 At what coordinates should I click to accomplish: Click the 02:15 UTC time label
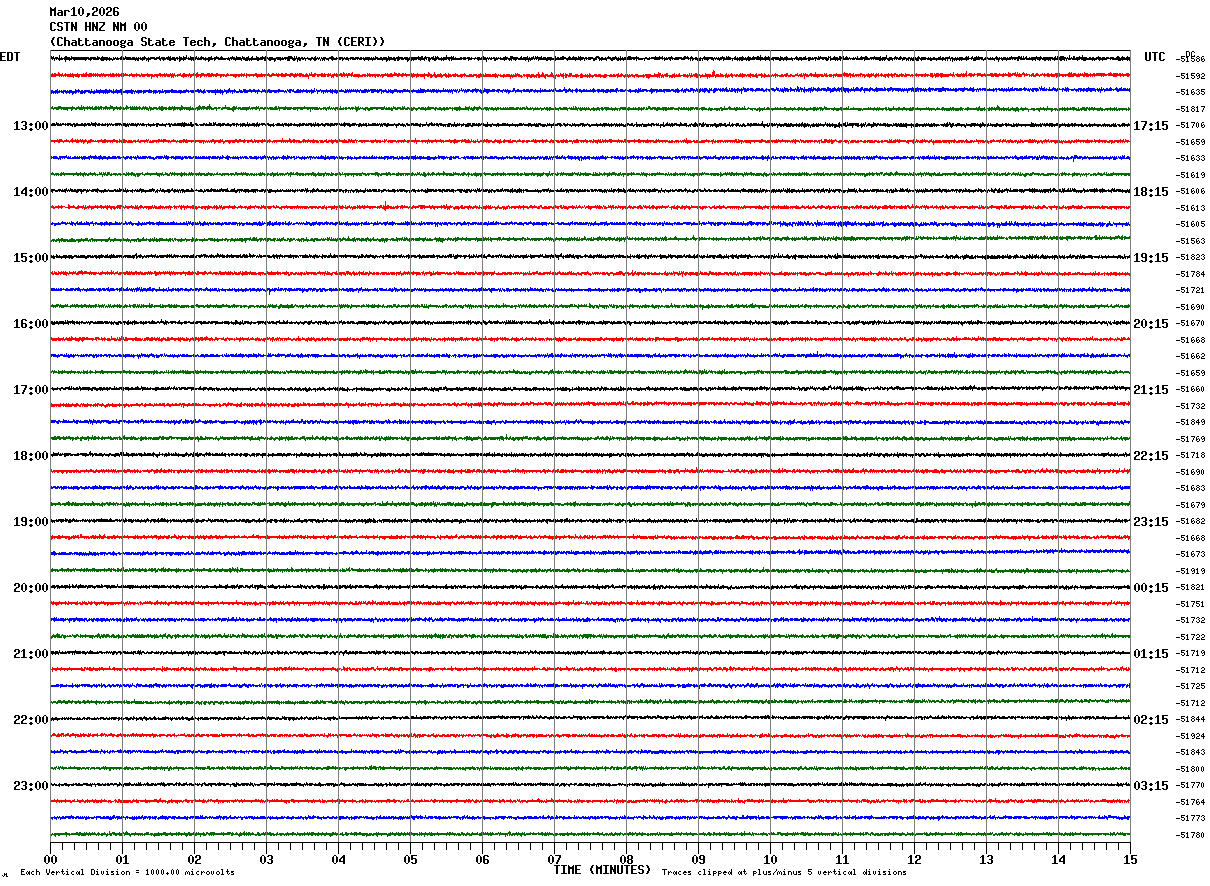[x=1151, y=720]
